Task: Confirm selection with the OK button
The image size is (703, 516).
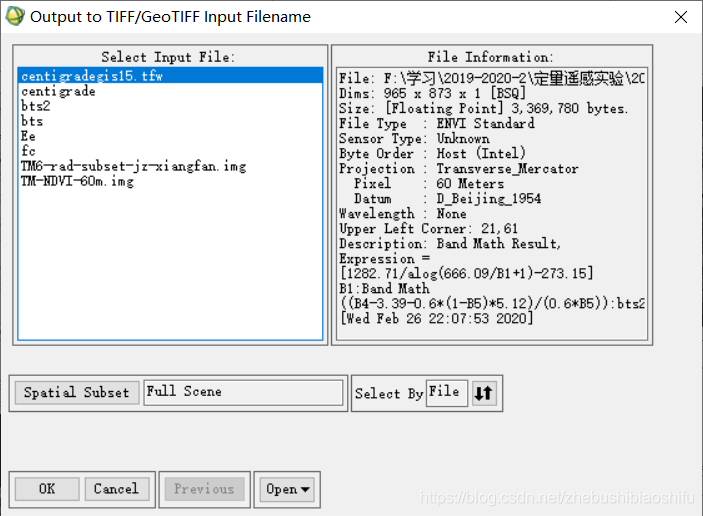Action: pyautogui.click(x=47, y=489)
